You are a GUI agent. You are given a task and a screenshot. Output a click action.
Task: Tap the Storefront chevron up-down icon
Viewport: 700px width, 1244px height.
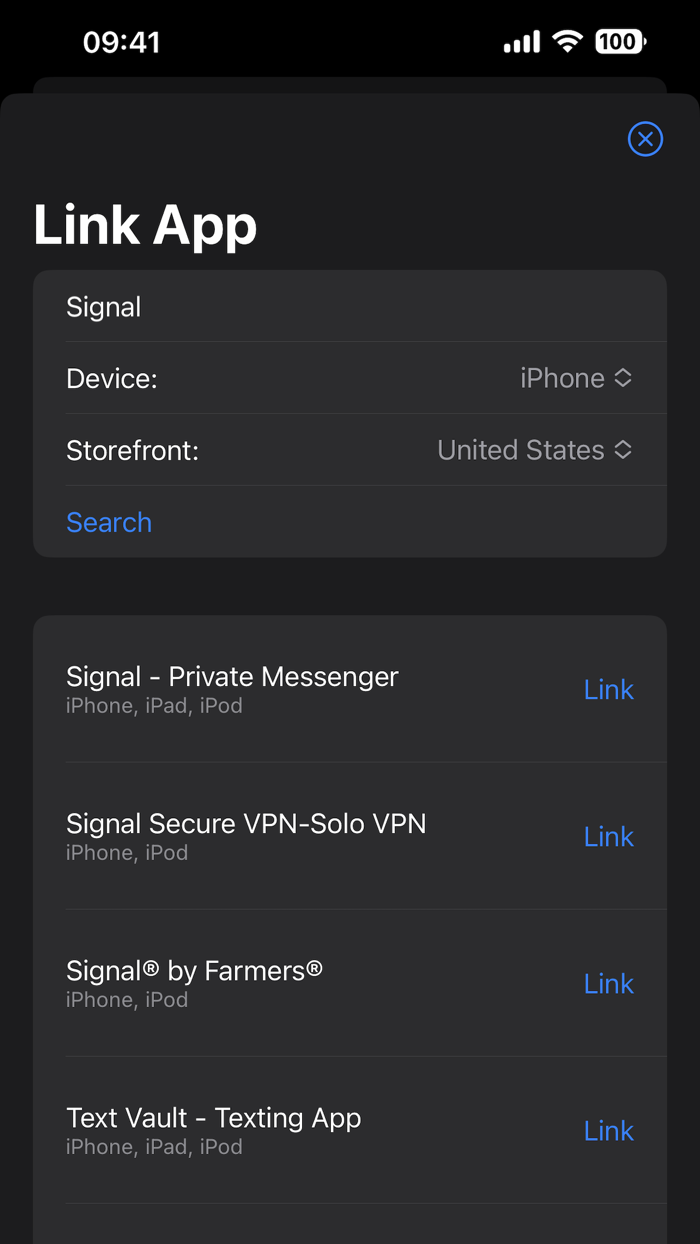coord(623,450)
